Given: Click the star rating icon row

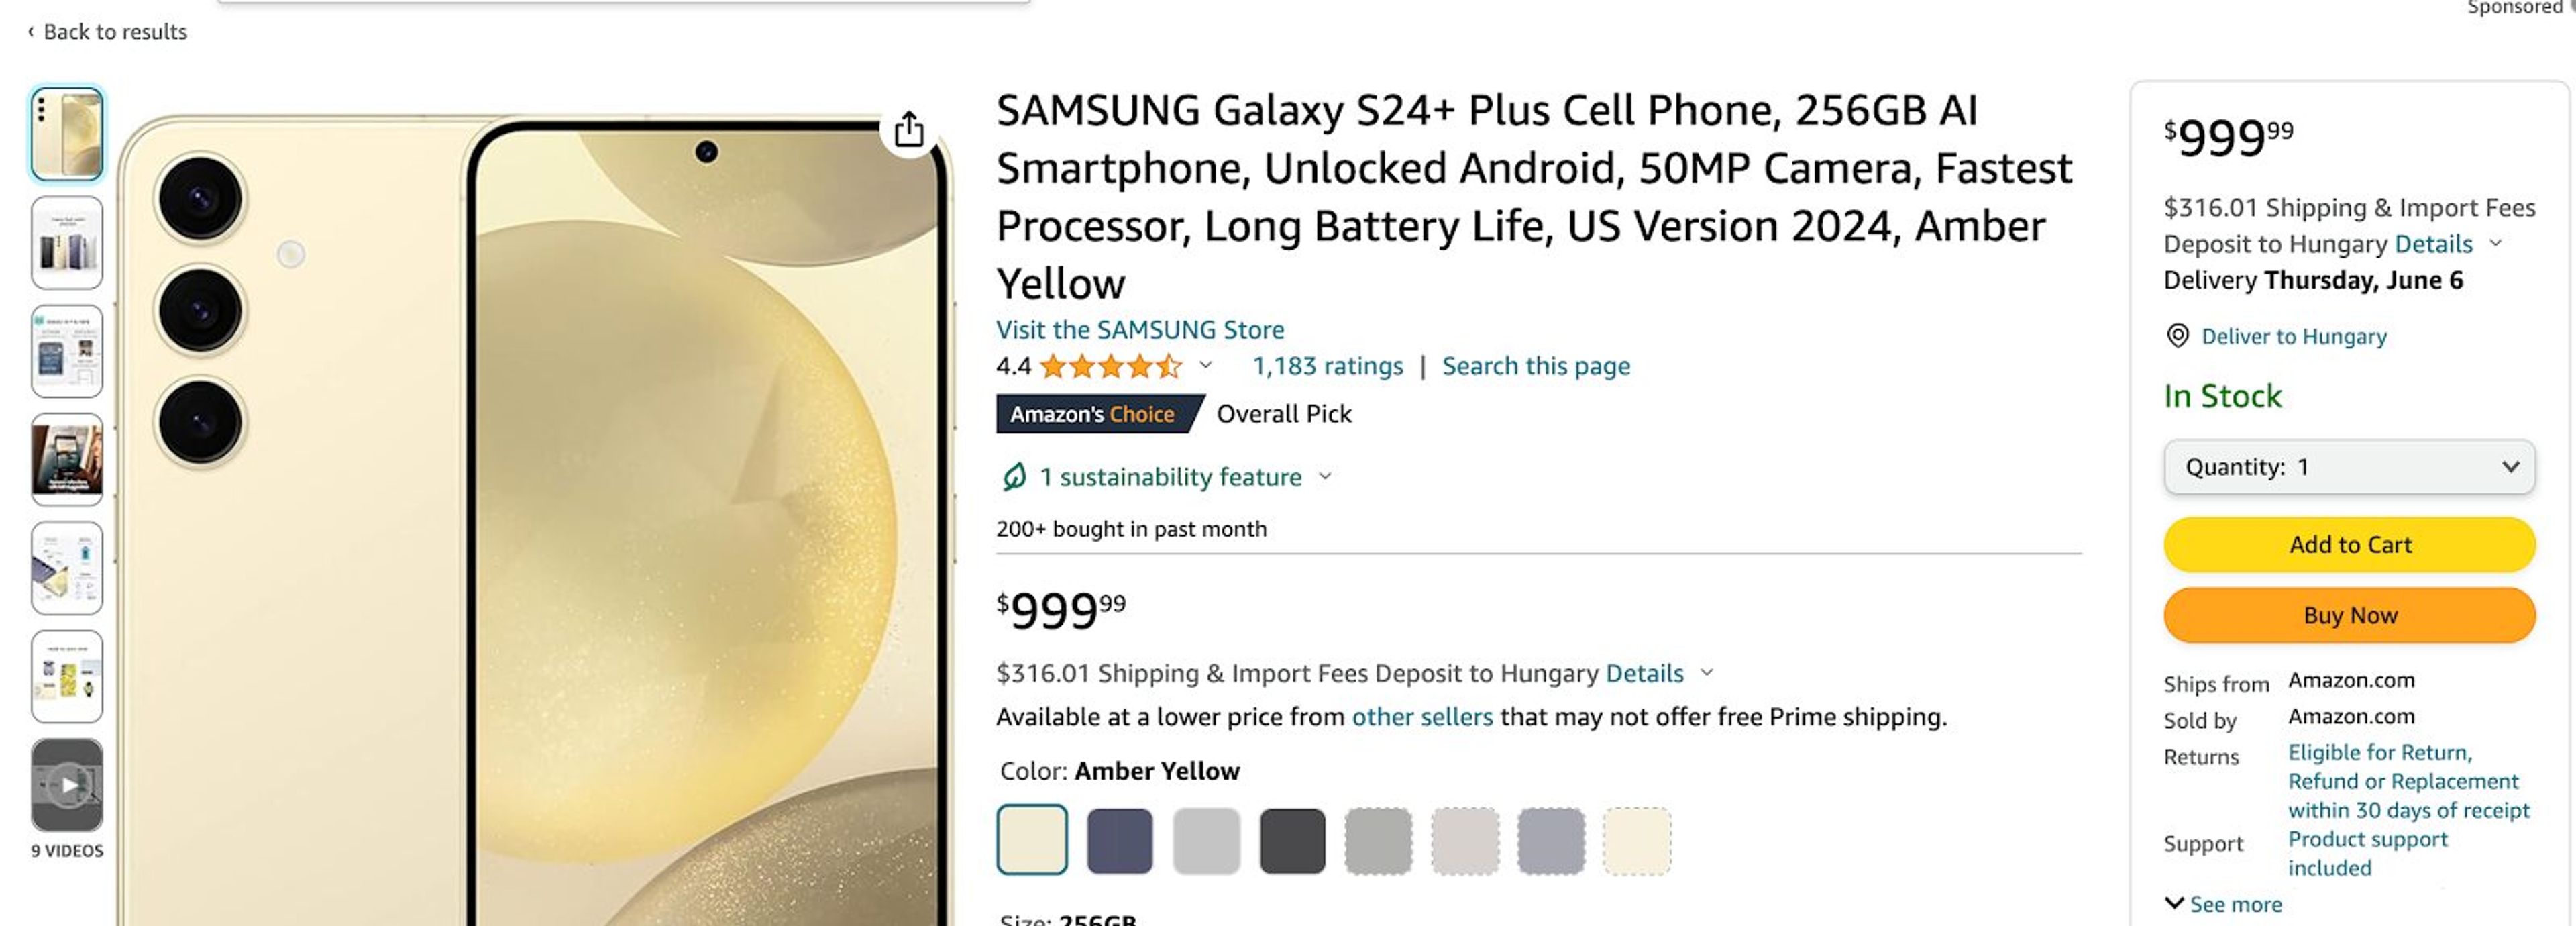Looking at the screenshot, I should [1110, 366].
